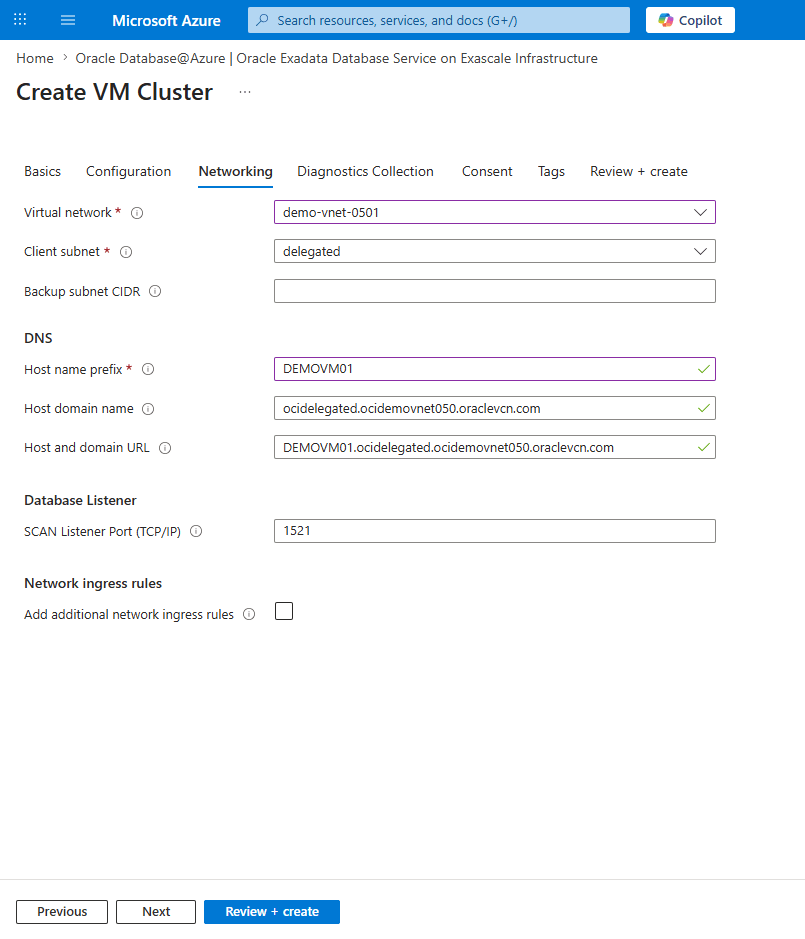This screenshot has width=805, height=939.
Task: Click the Previous button
Action: (x=61, y=911)
